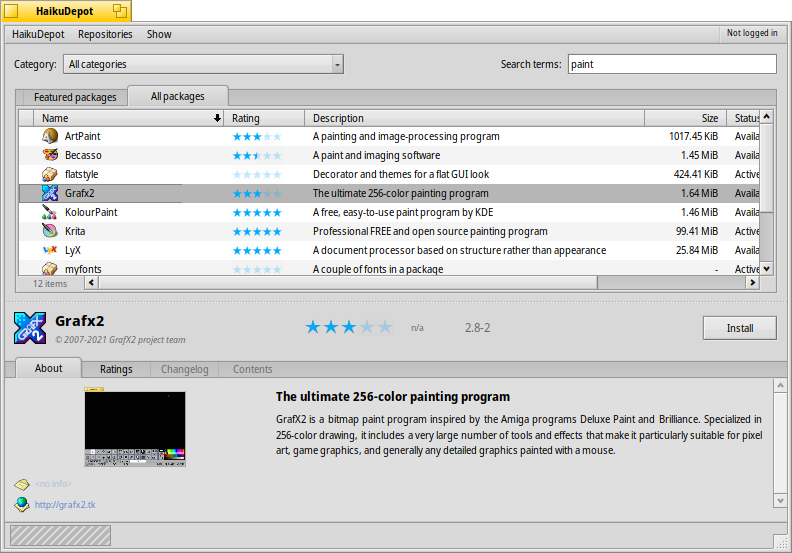Select the Krita row name
The image size is (792, 553).
click(x=75, y=231)
